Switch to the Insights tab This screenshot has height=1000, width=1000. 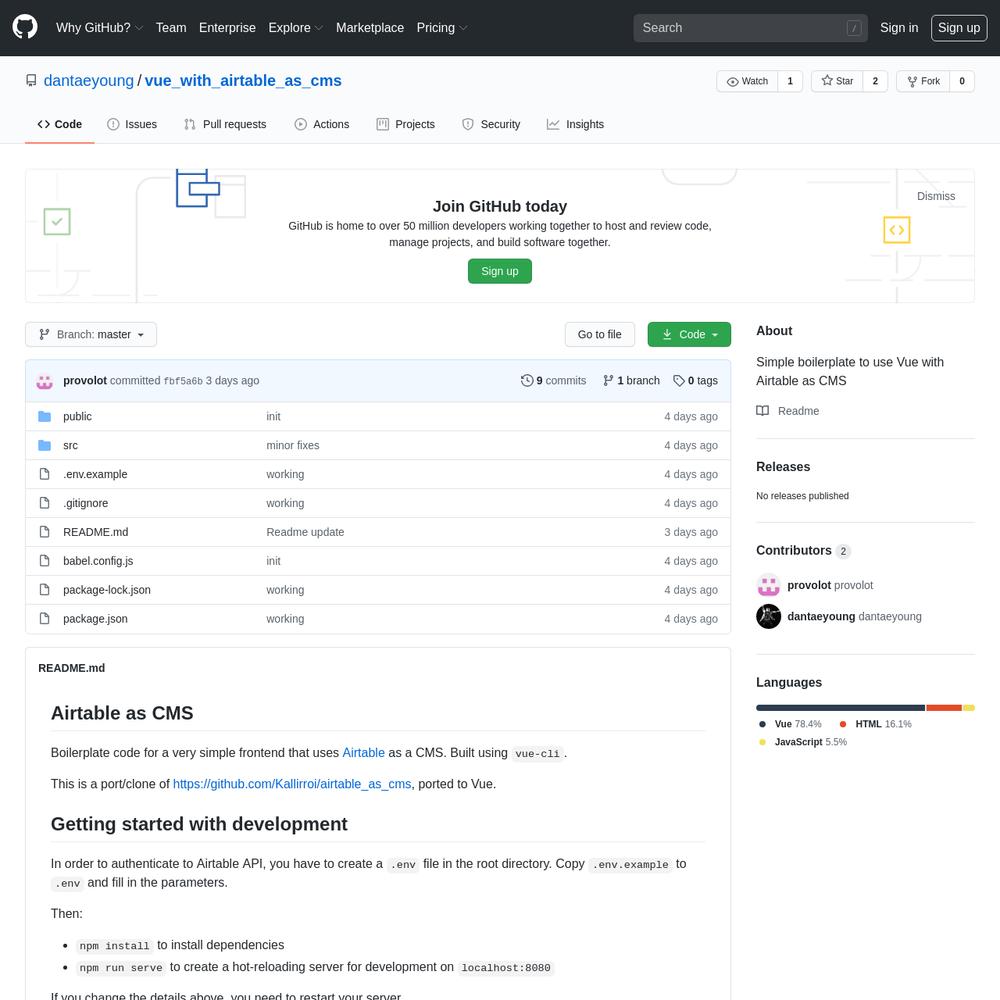coord(575,124)
